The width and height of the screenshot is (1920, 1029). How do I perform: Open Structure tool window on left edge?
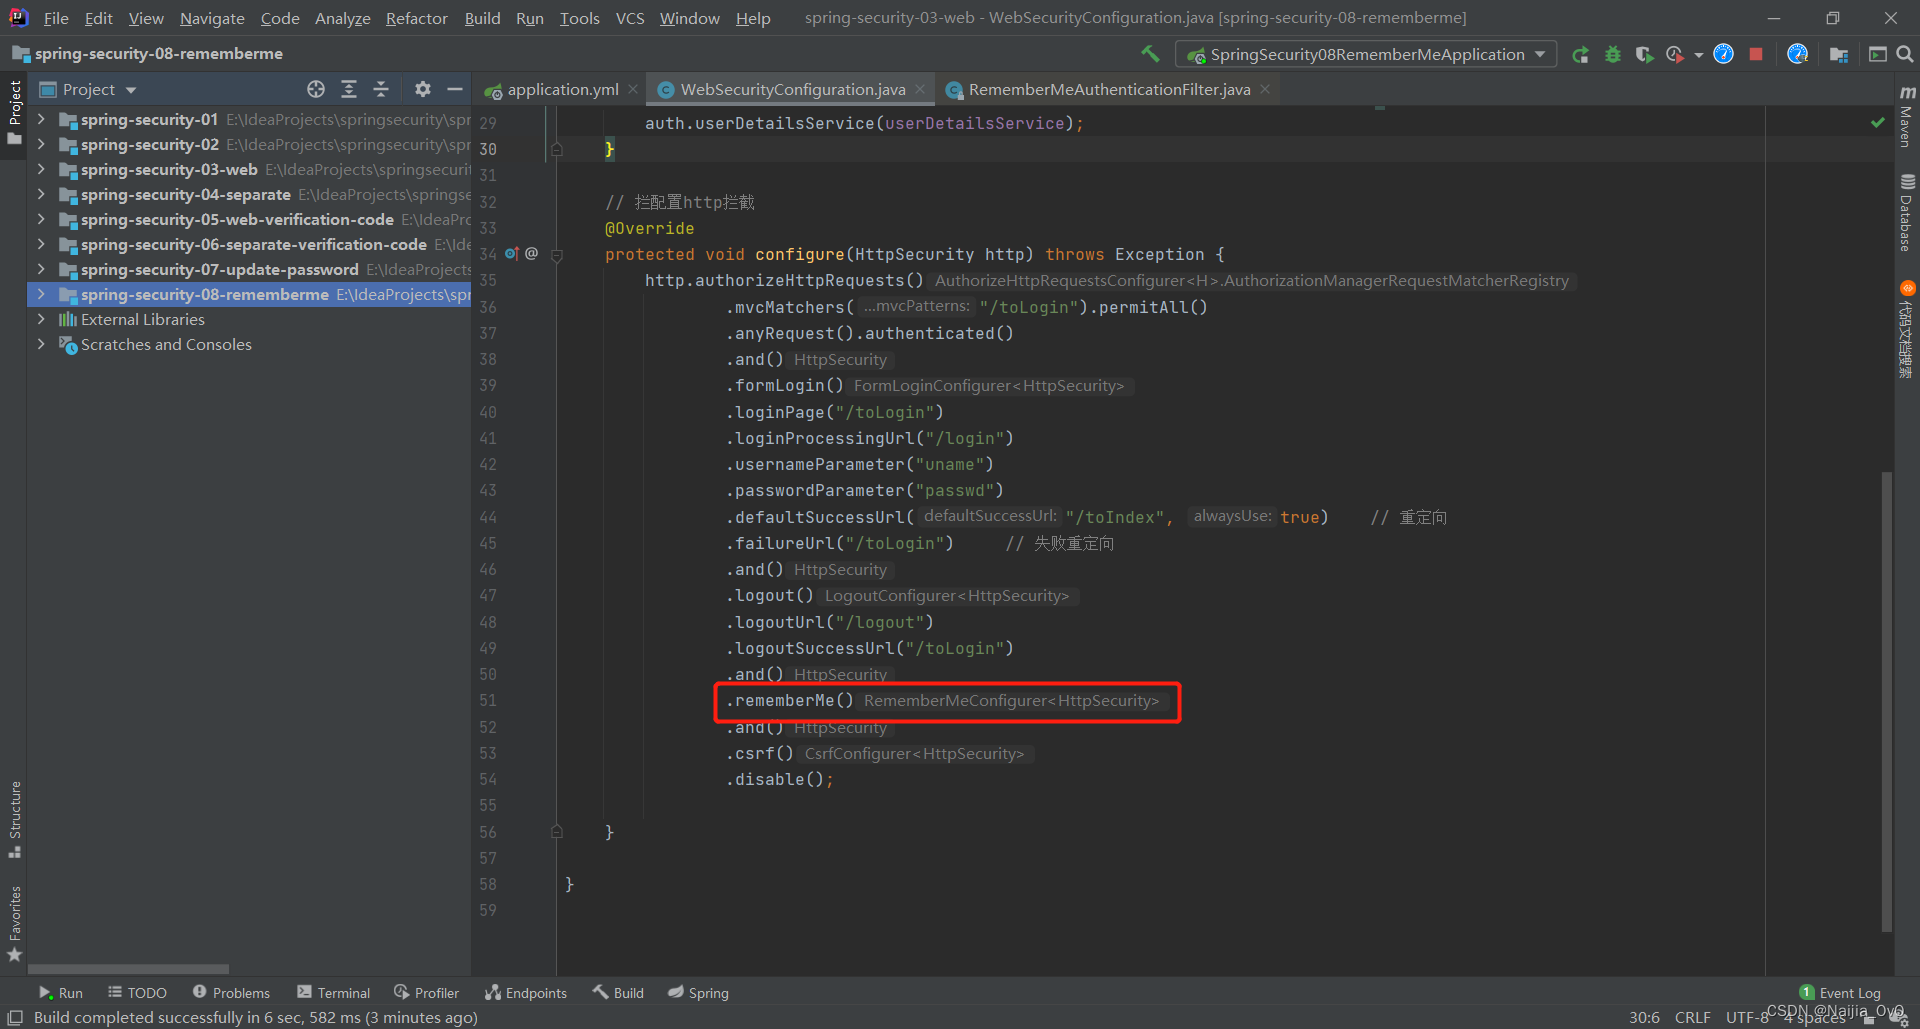[15, 818]
